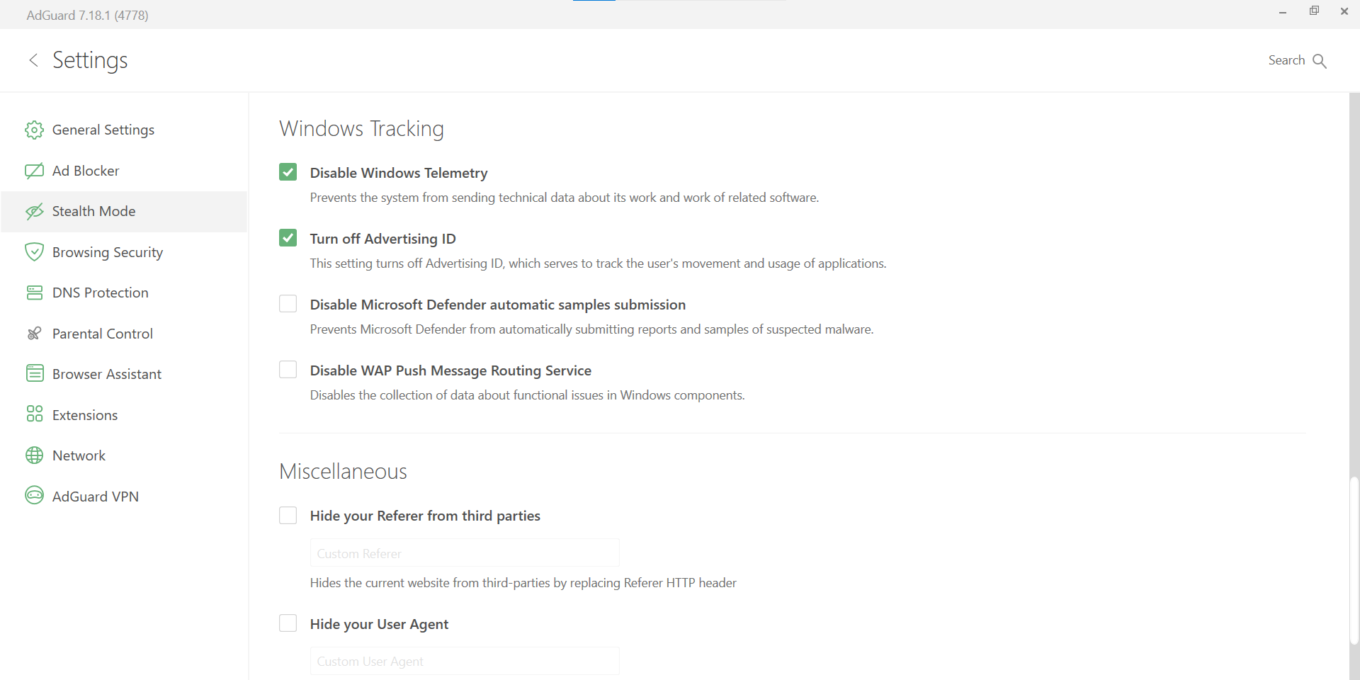1360x680 pixels.
Task: Uncheck Disable Windows Telemetry
Action: (x=287, y=171)
